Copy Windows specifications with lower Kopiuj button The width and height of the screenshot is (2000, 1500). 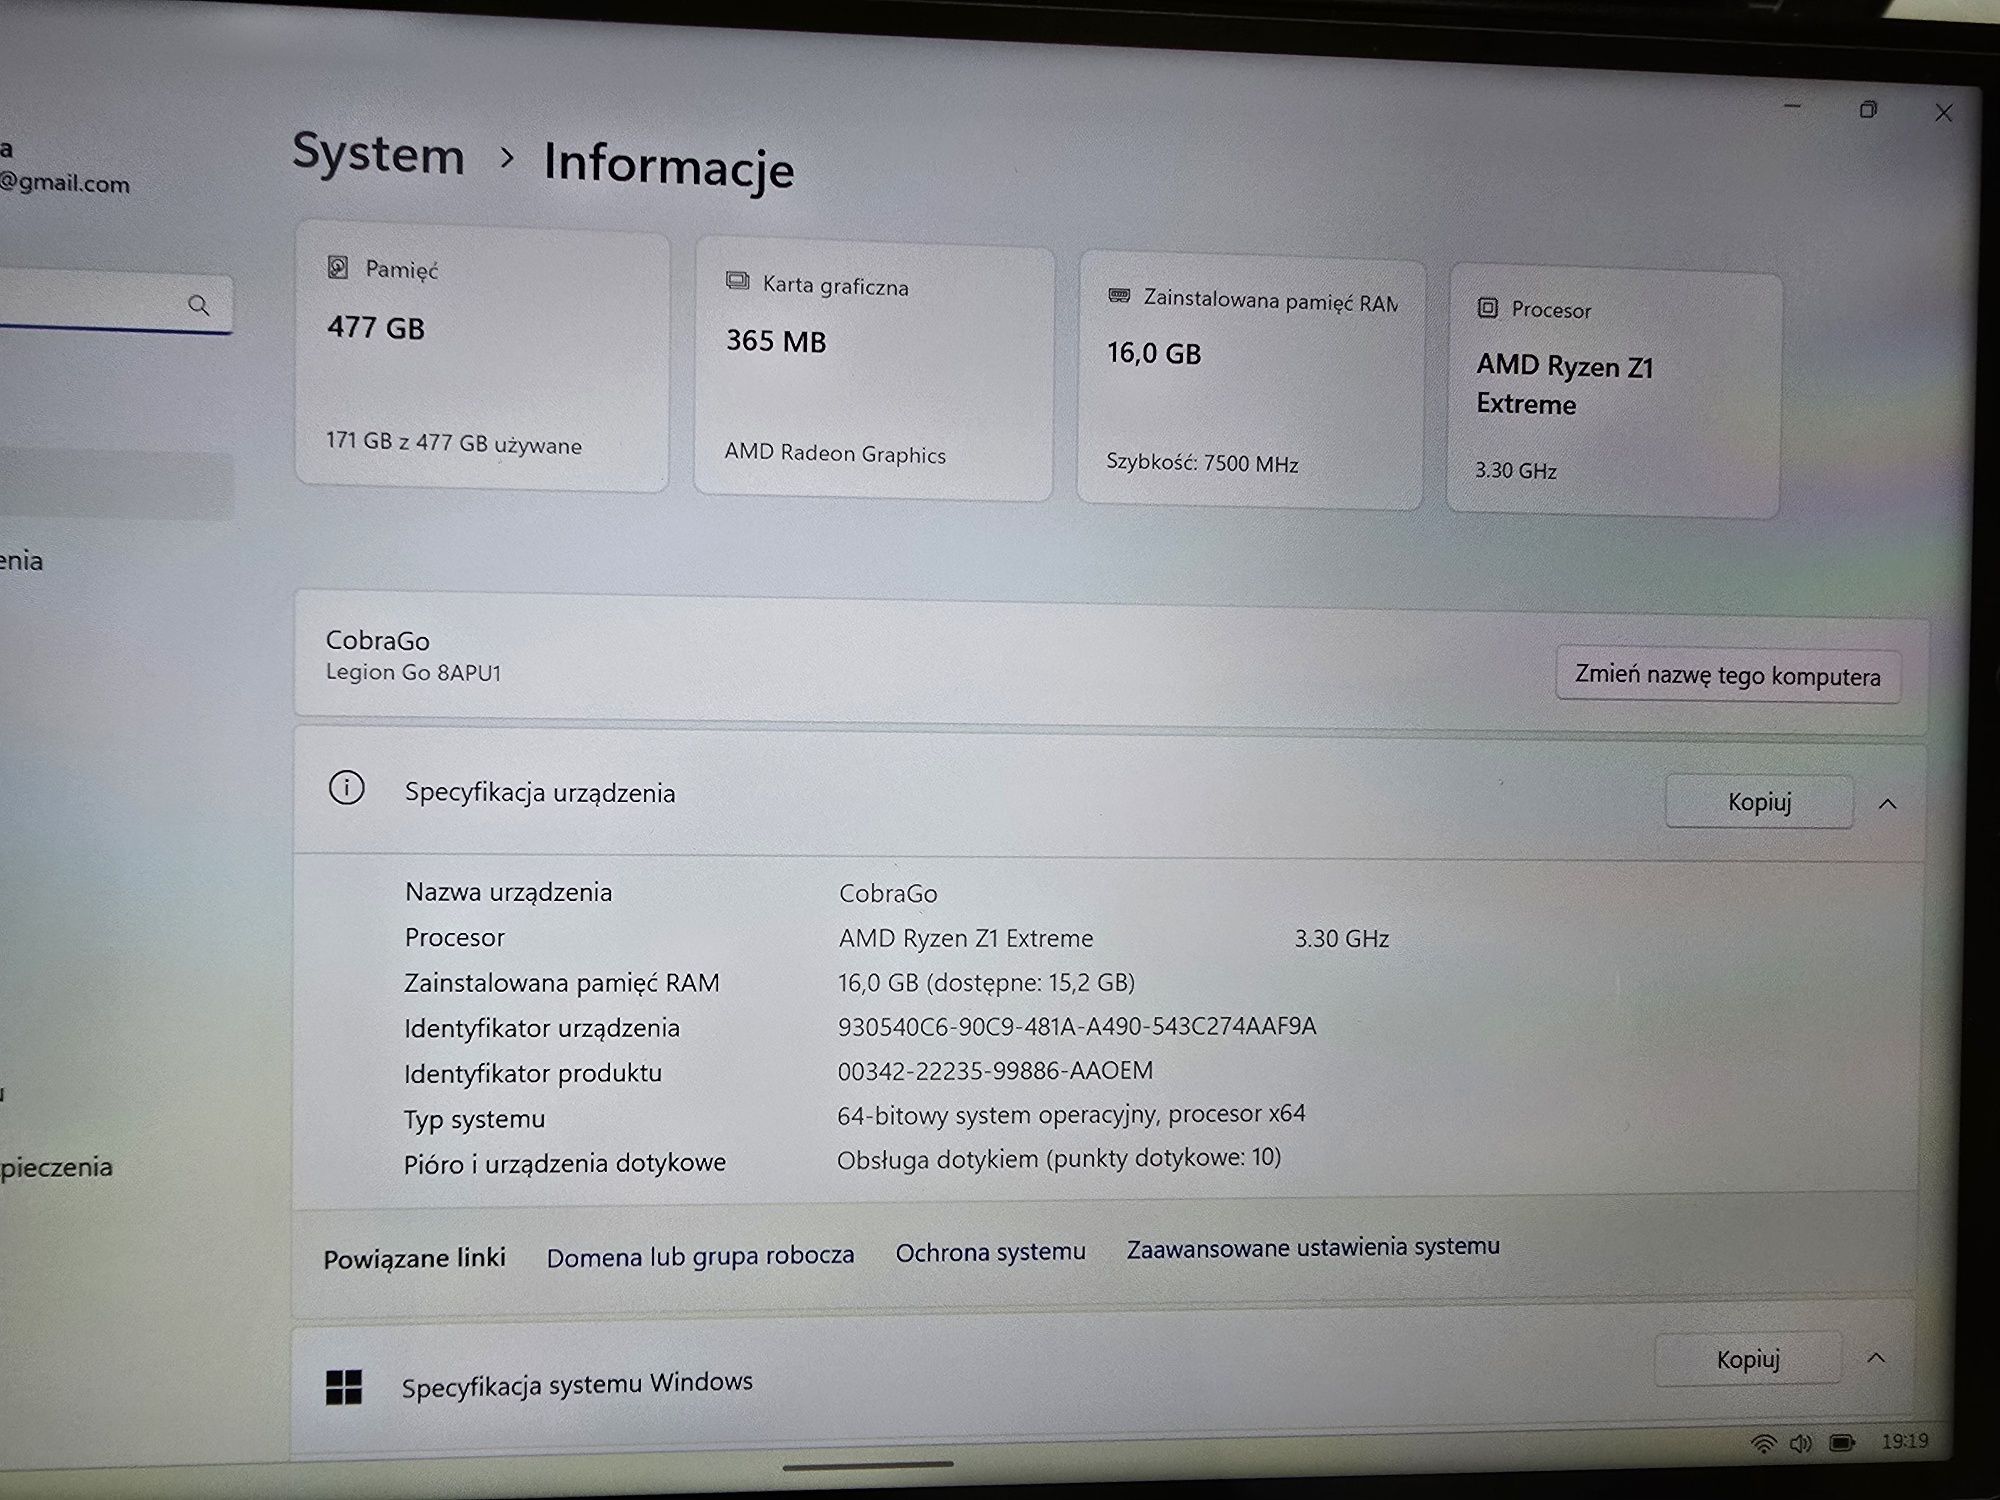point(1748,1359)
